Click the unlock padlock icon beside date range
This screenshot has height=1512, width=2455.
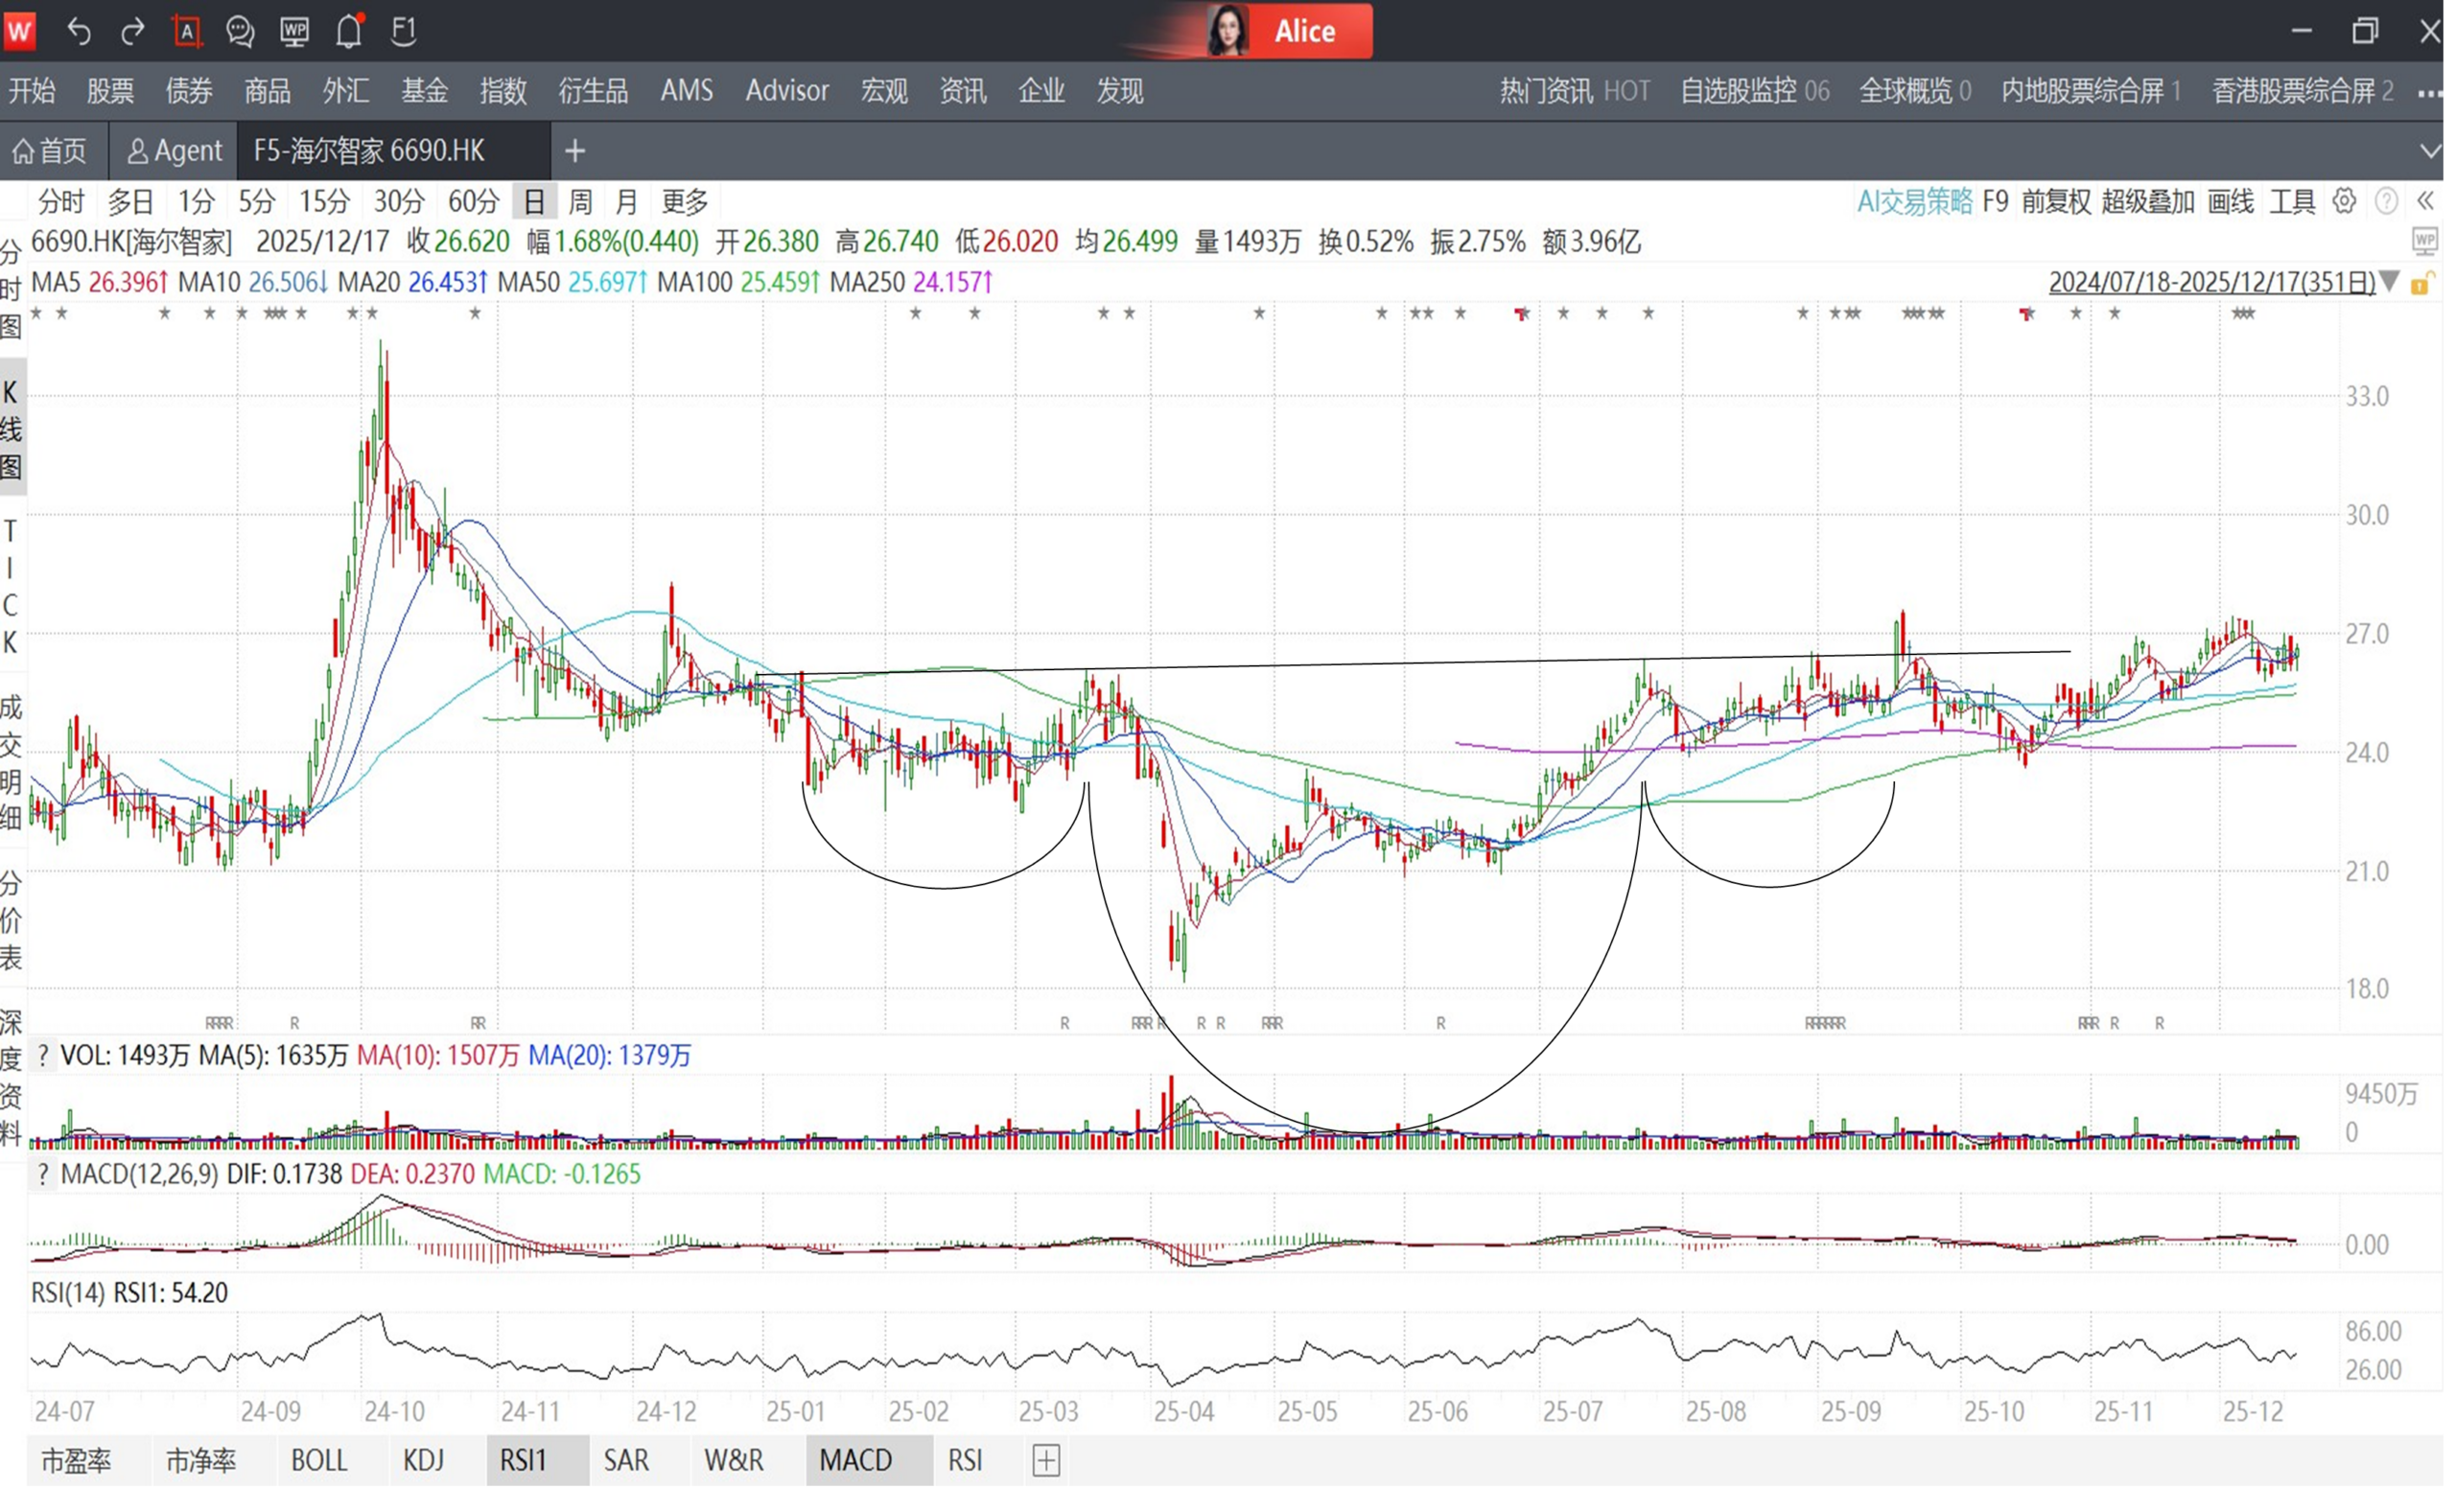pos(2420,284)
